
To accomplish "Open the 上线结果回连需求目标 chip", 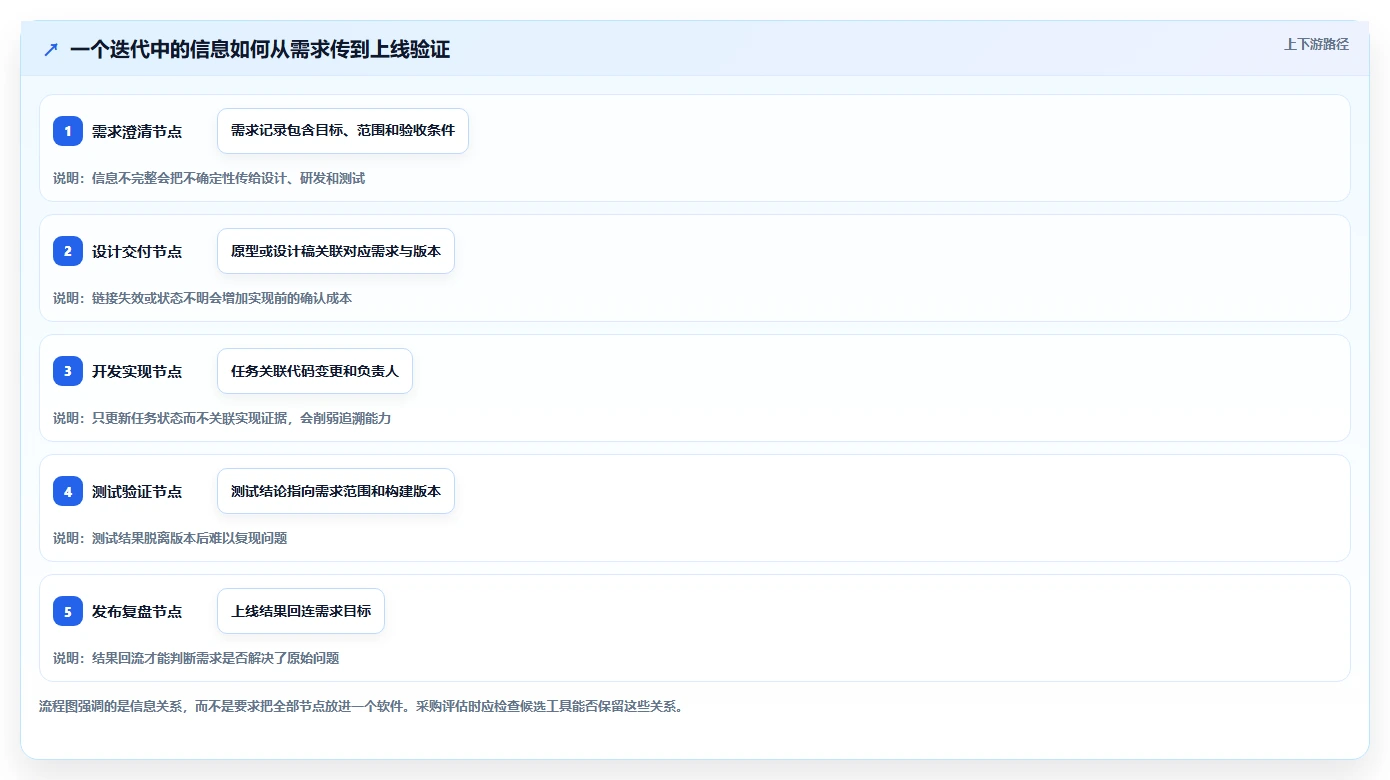I will [301, 611].
